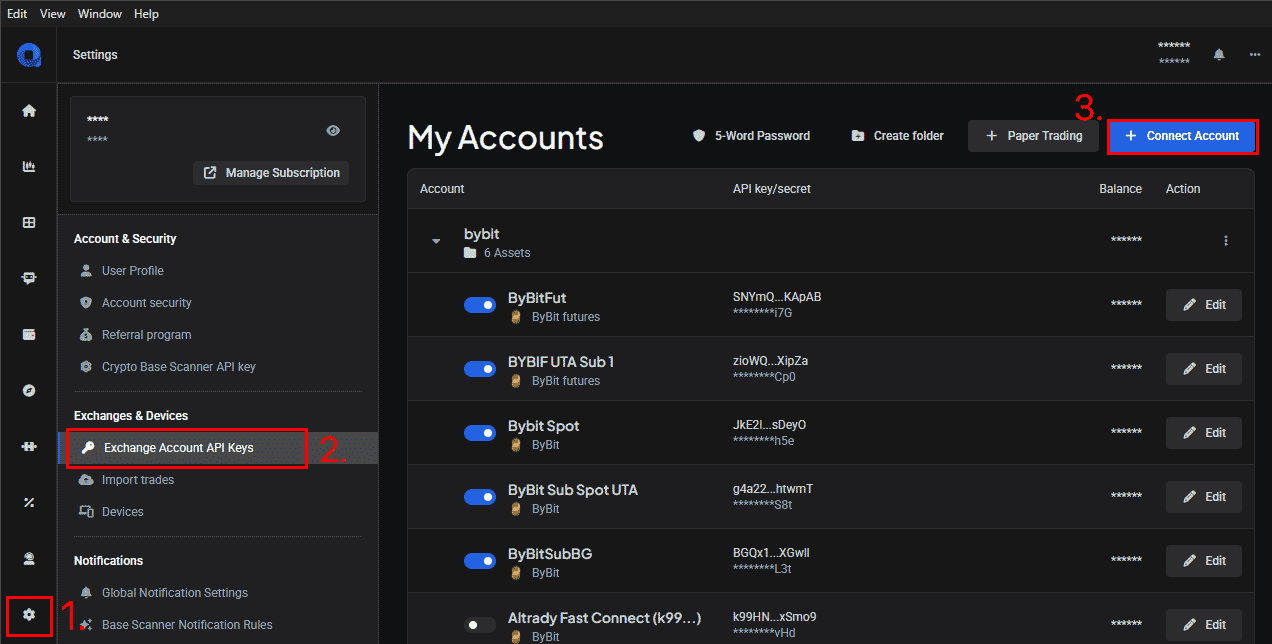Disable the ByBitFut account toggle
Screen dimensions: 1272x644
[x=480, y=306]
